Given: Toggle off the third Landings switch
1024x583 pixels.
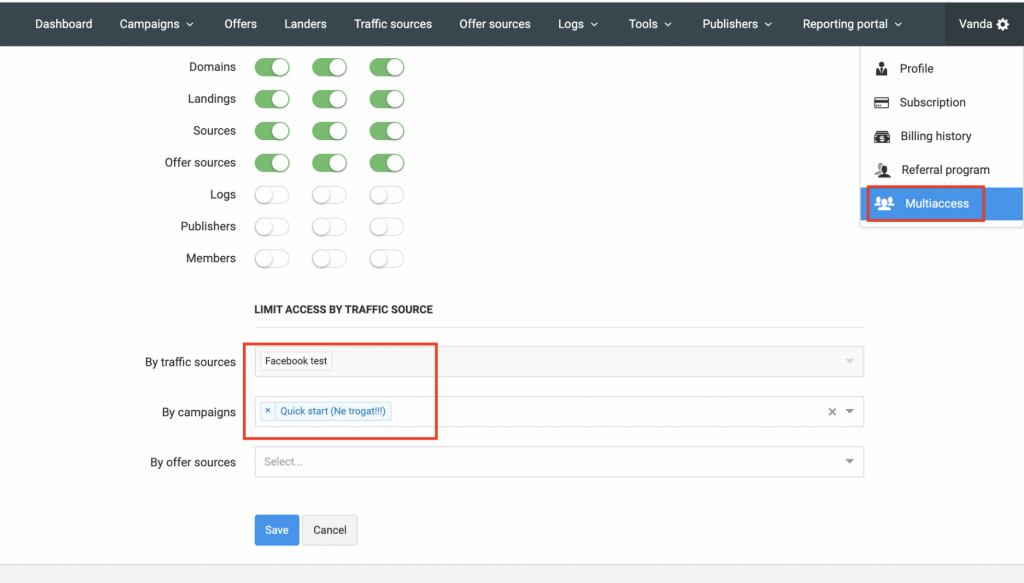Looking at the screenshot, I should (386, 98).
